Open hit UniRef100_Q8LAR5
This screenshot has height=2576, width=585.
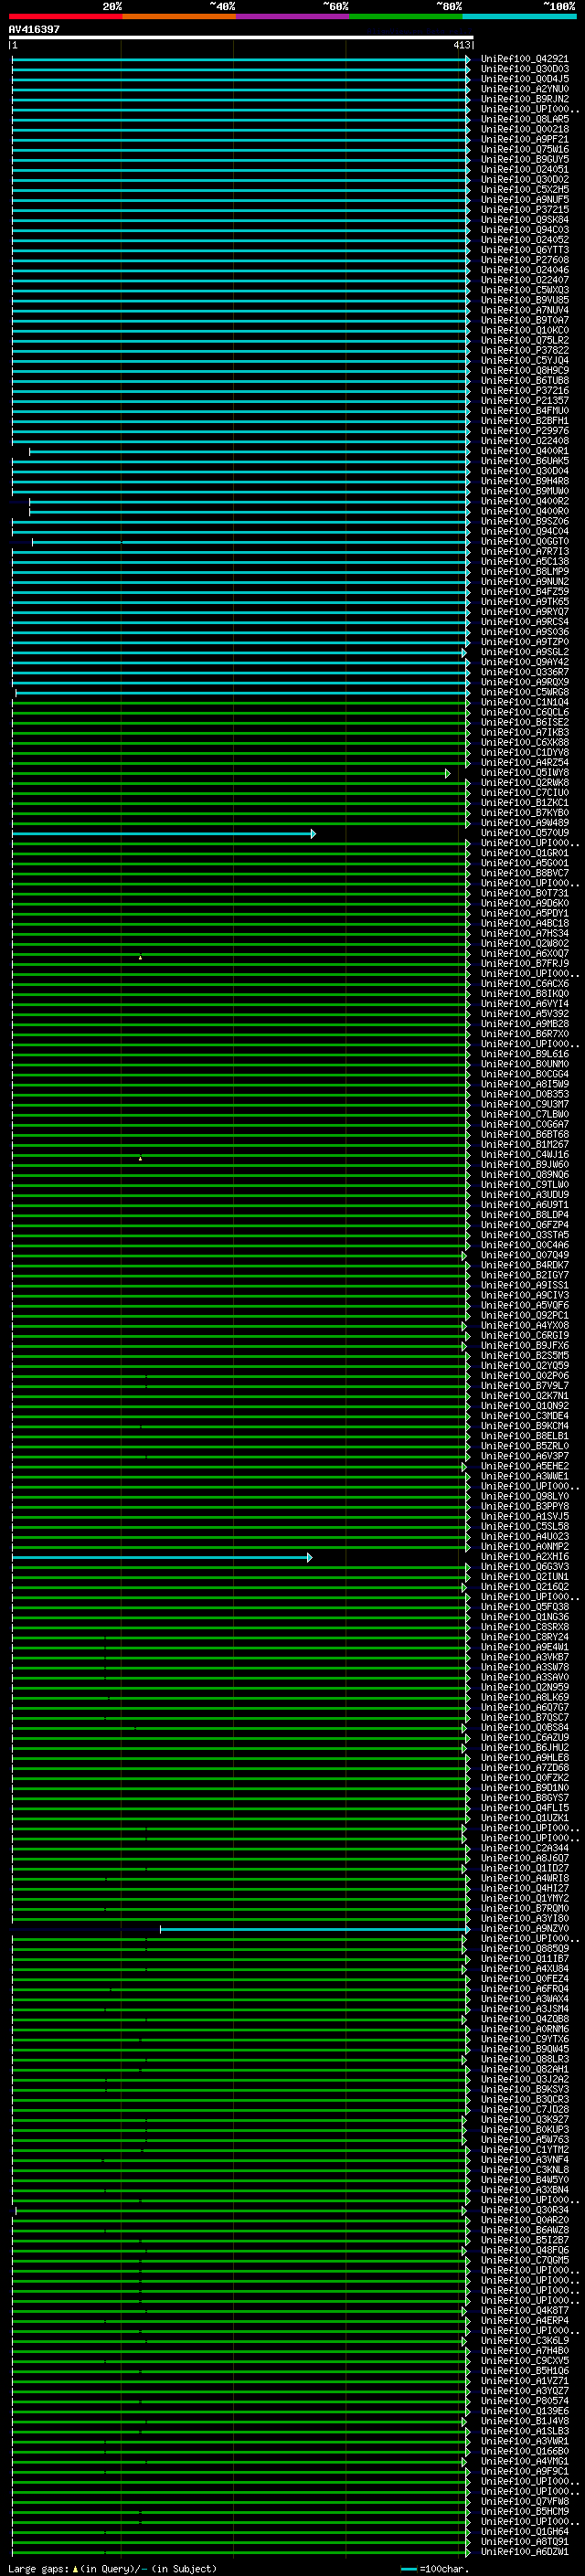(x=525, y=119)
